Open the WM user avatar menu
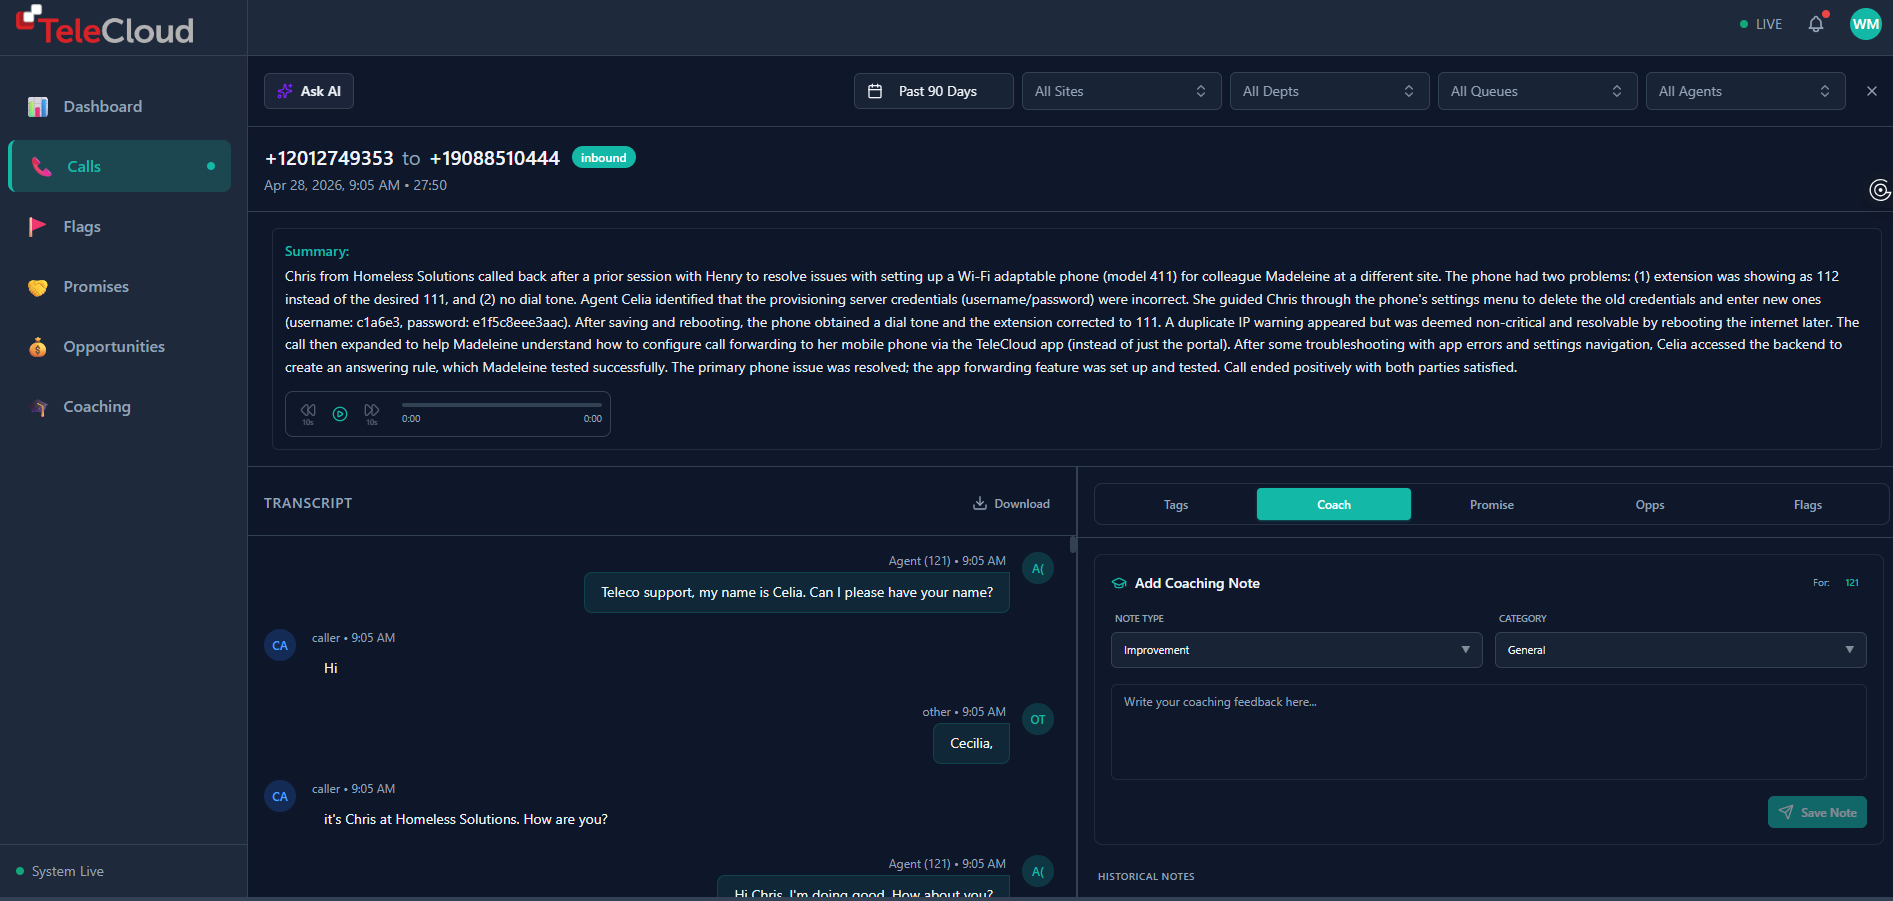 click(1866, 24)
